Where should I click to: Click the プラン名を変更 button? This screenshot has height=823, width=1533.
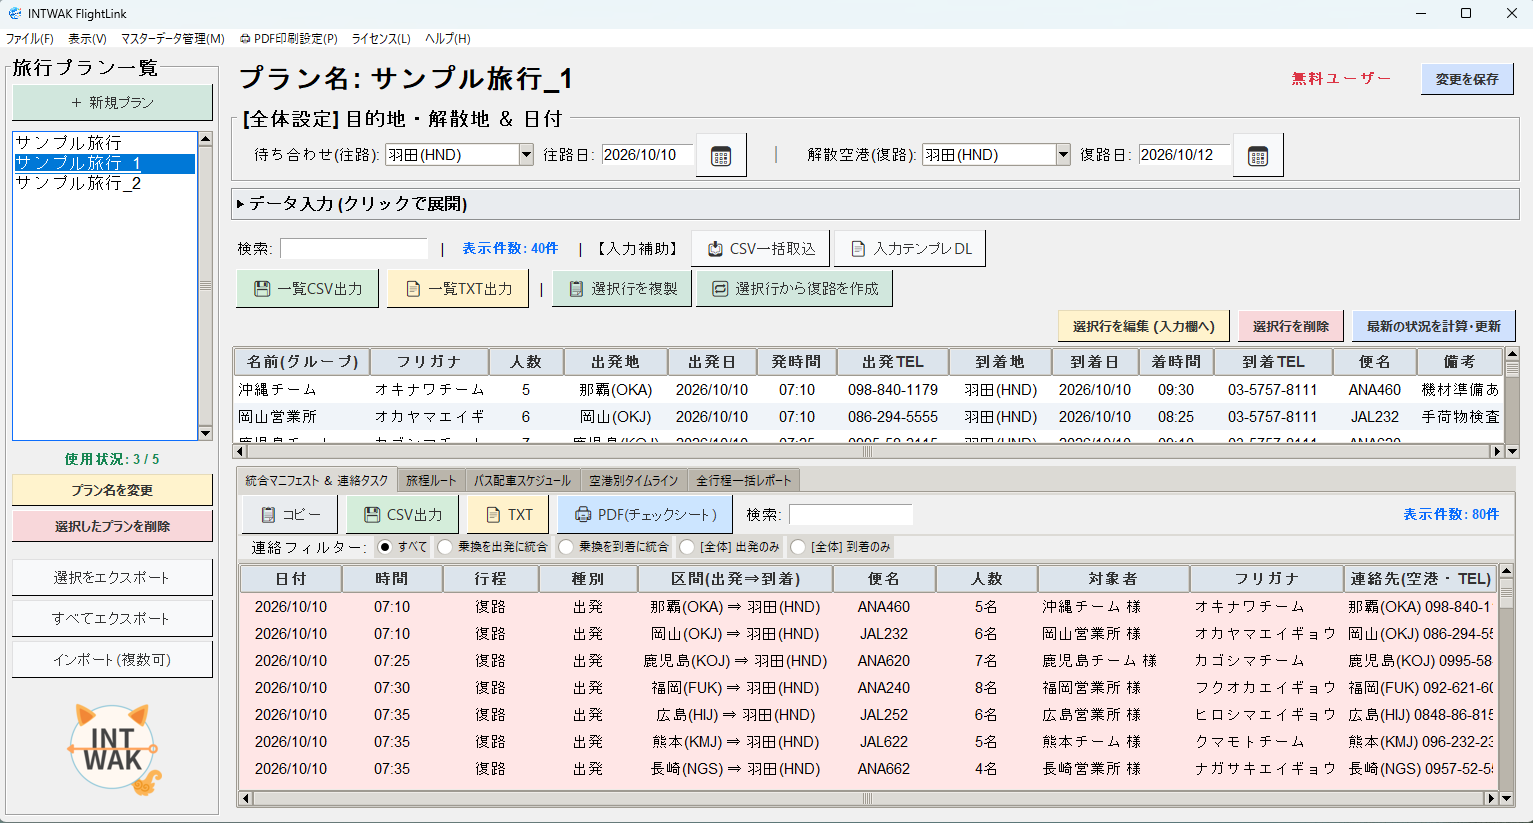click(112, 490)
